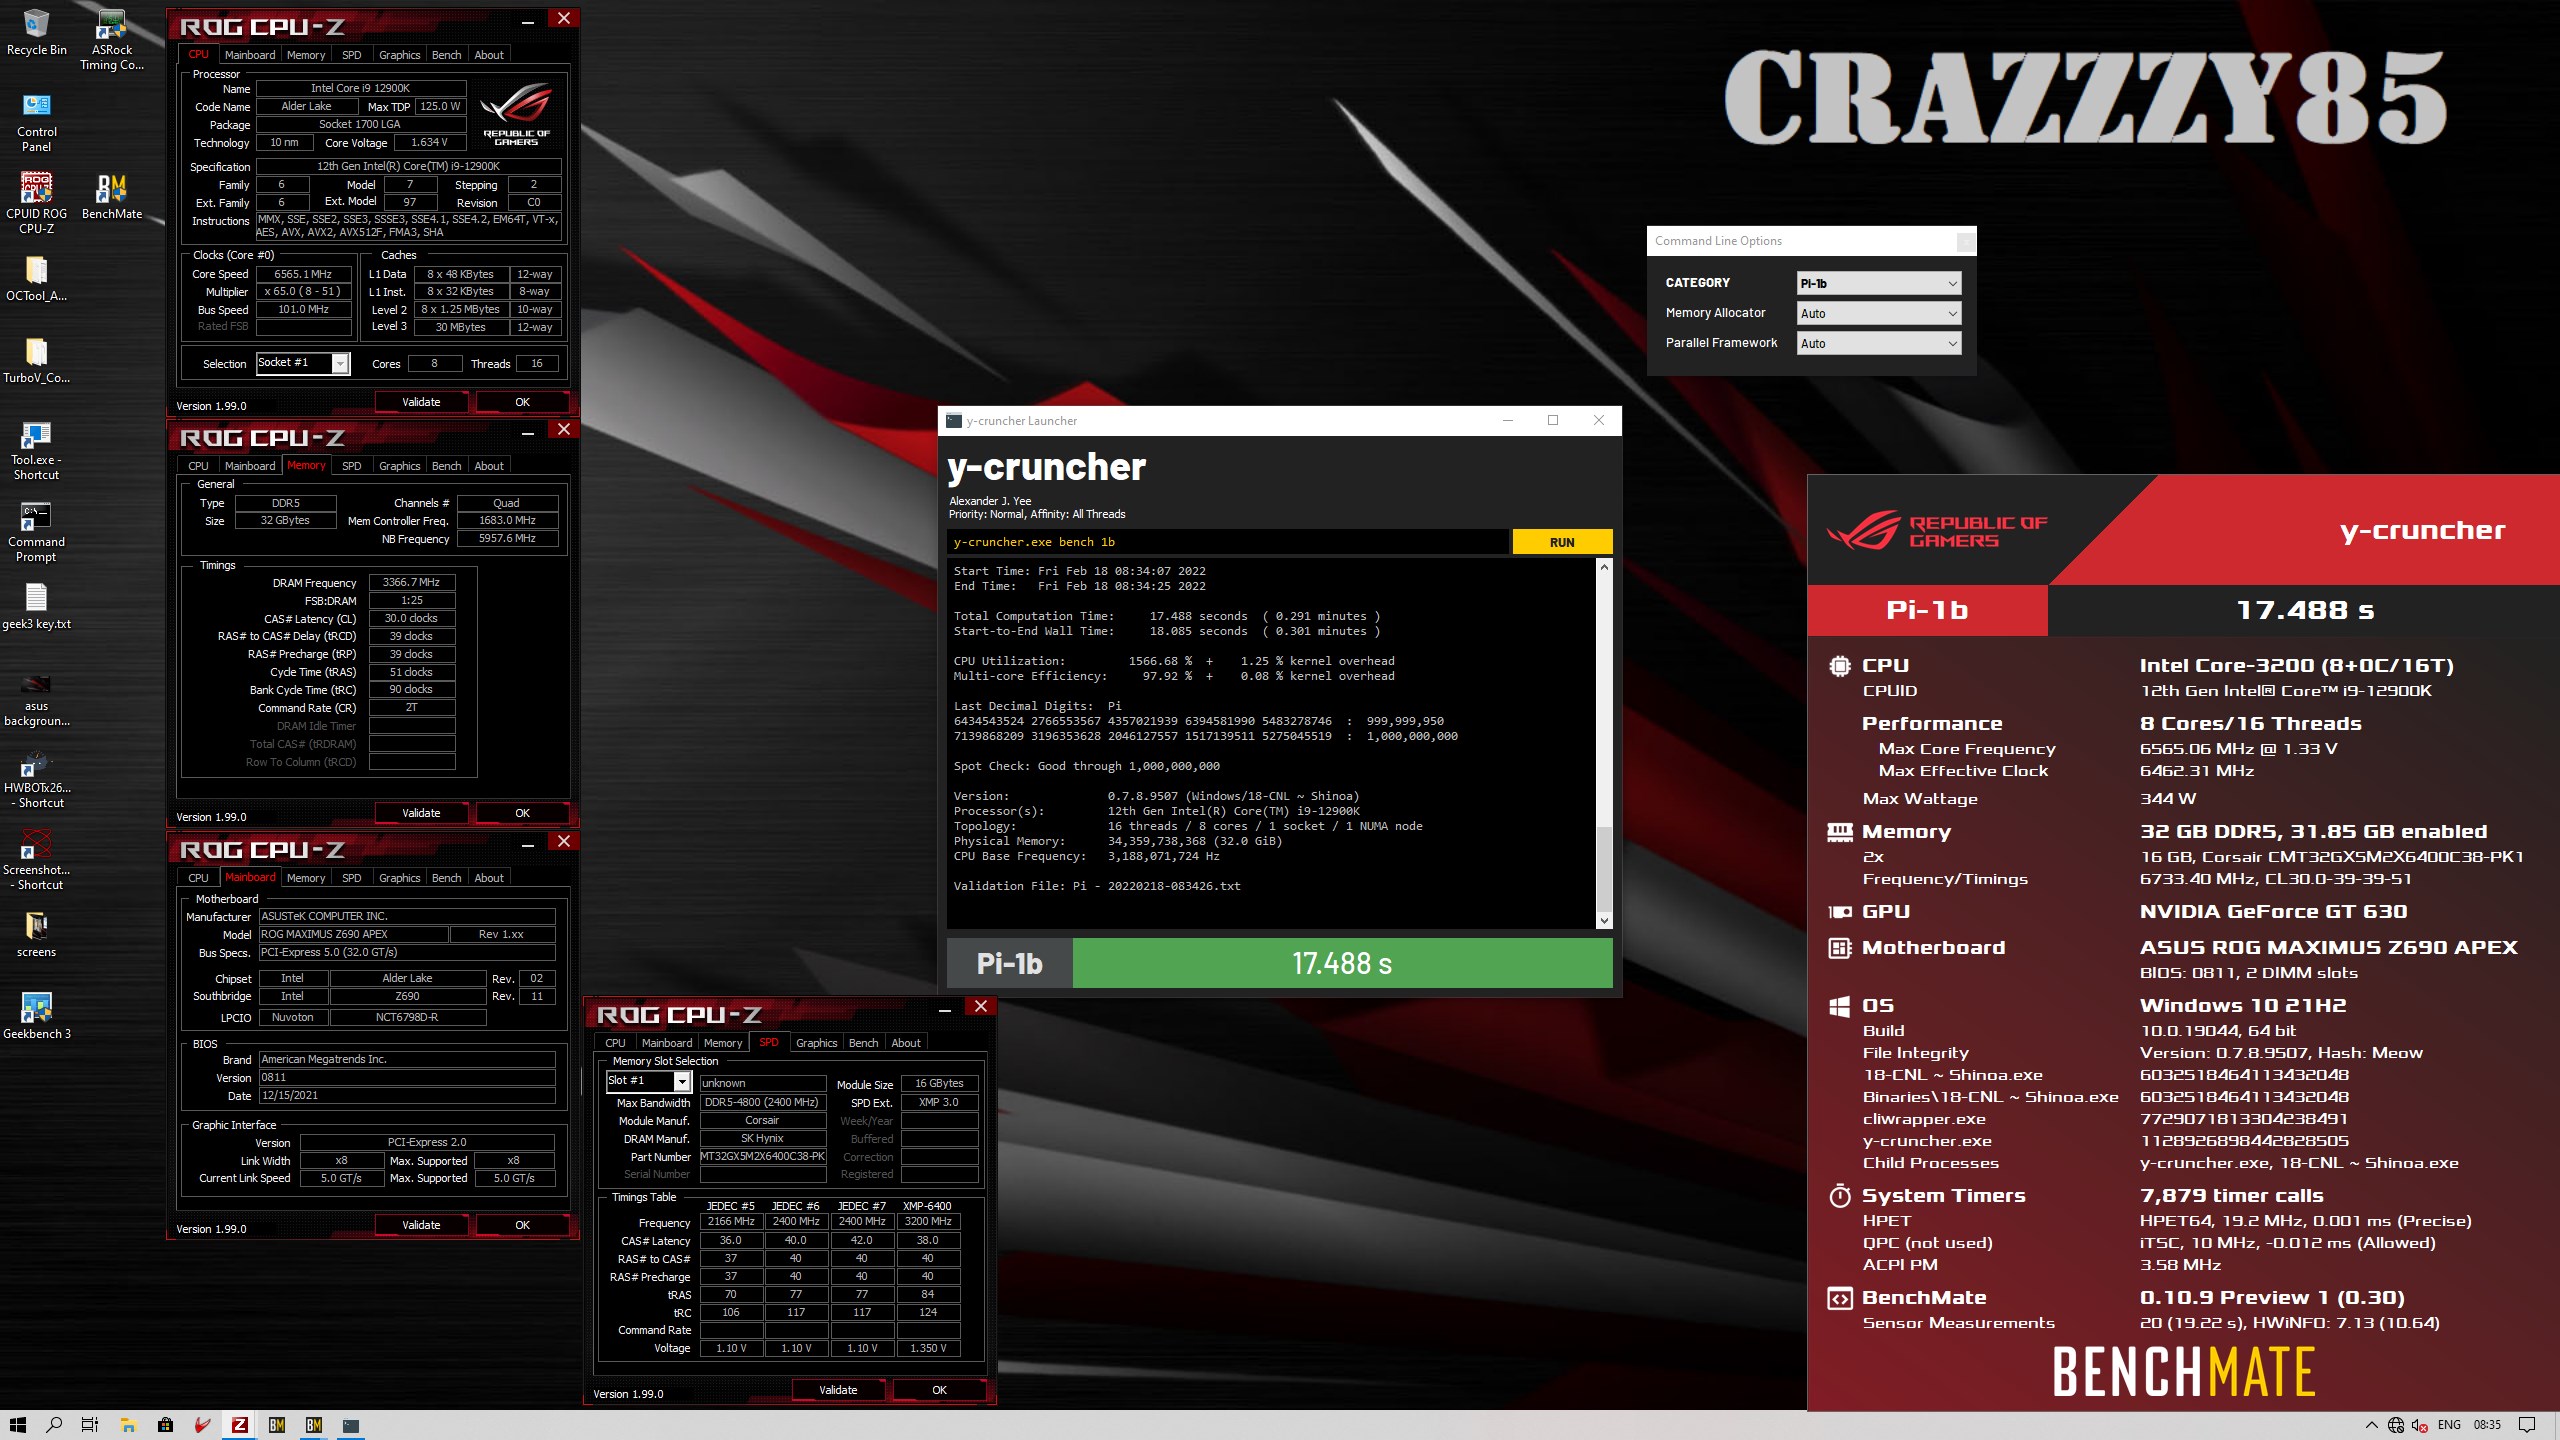
Task: Select About tab in SPD CPU-Z window
Action: pyautogui.click(x=906, y=1043)
